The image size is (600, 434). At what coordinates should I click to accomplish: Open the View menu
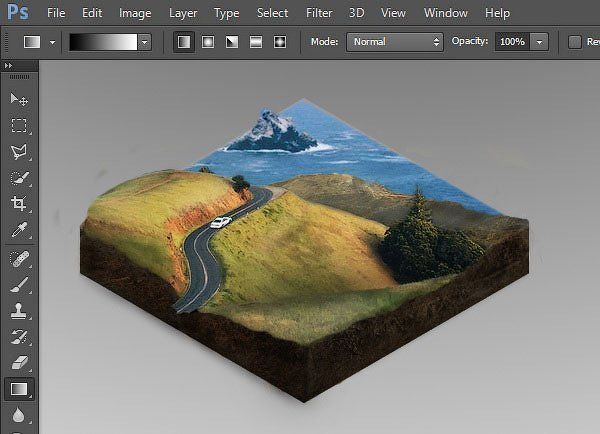point(393,13)
